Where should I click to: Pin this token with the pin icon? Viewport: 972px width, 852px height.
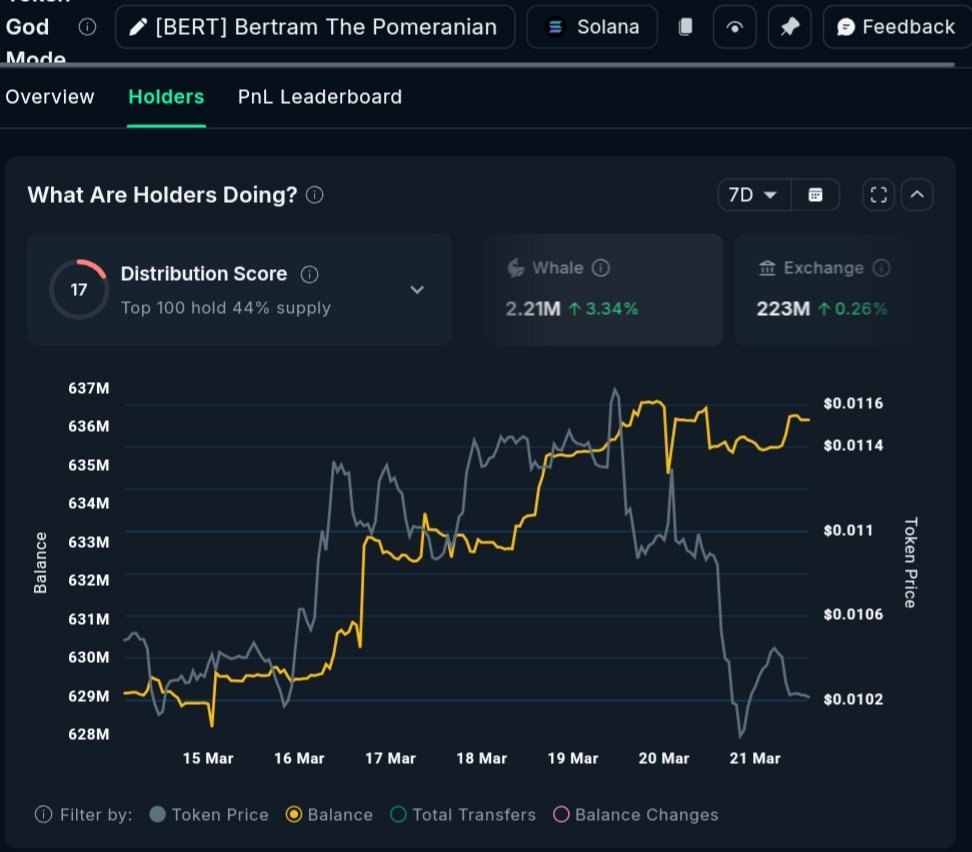pos(790,27)
